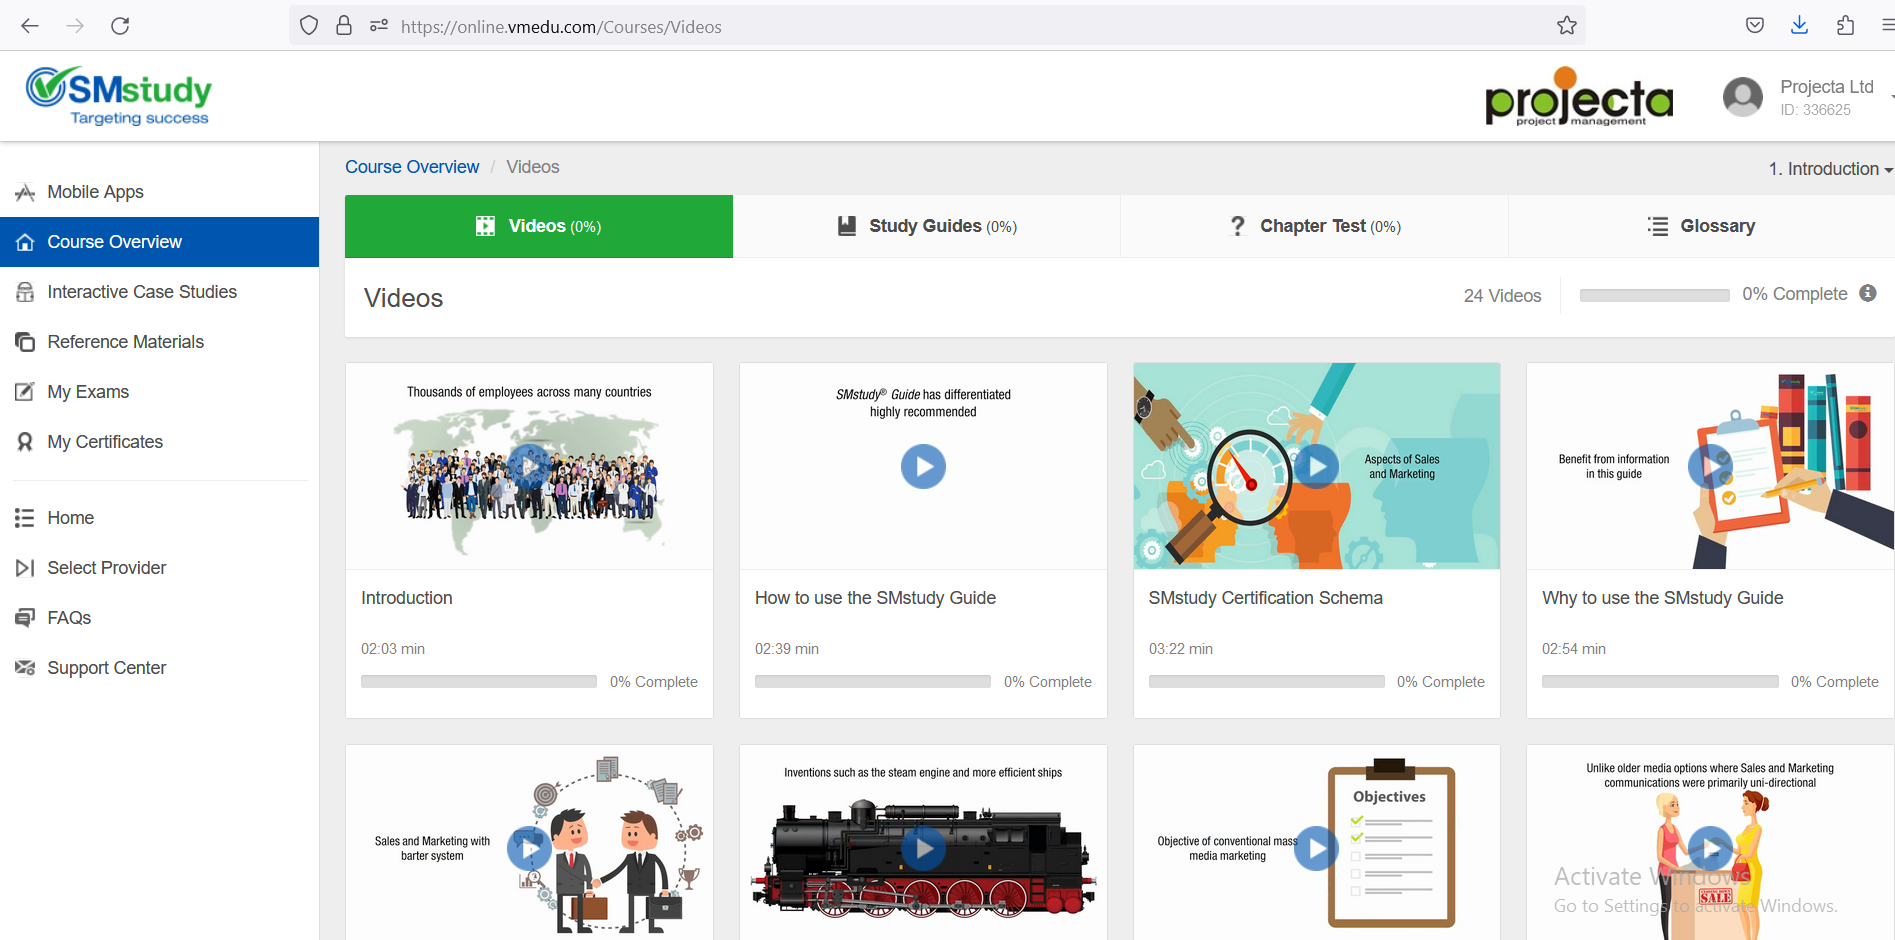Open Interactive Case Studies from sidebar

pos(141,292)
